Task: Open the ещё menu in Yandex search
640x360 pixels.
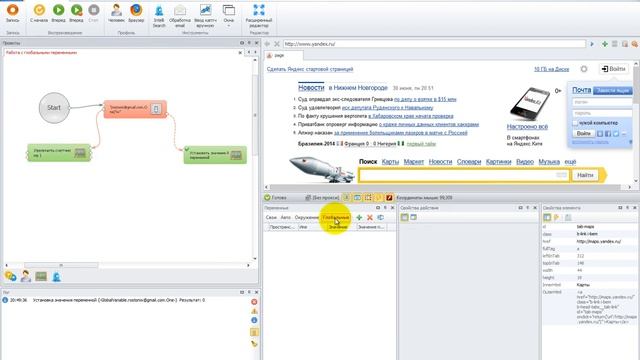Action: (x=570, y=162)
